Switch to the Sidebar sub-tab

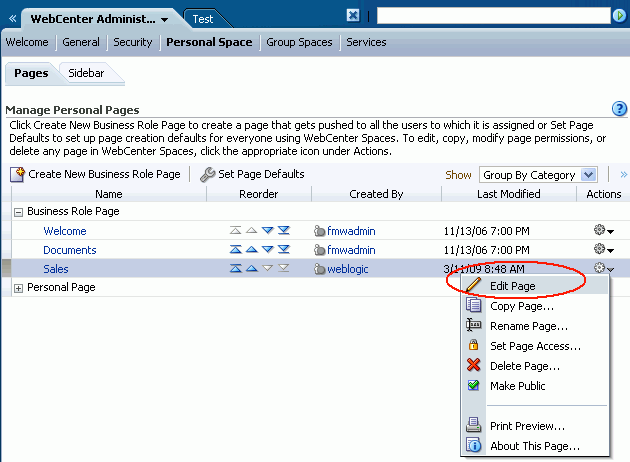(x=86, y=73)
